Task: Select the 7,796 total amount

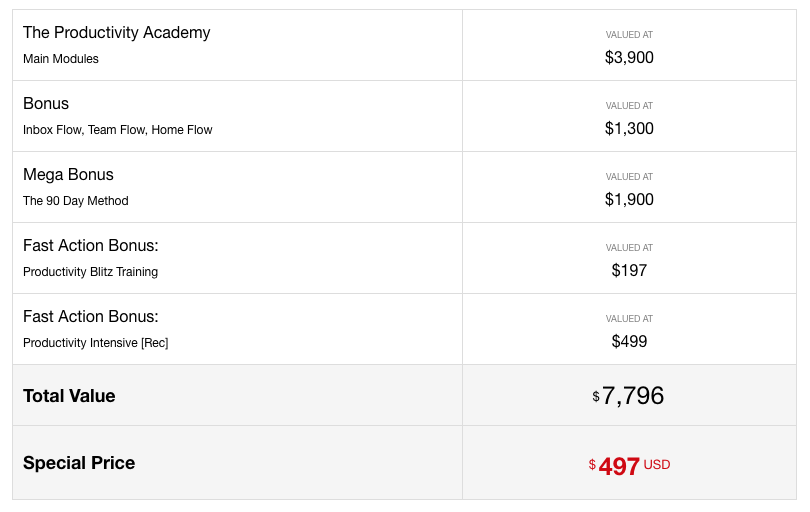Action: (x=633, y=396)
